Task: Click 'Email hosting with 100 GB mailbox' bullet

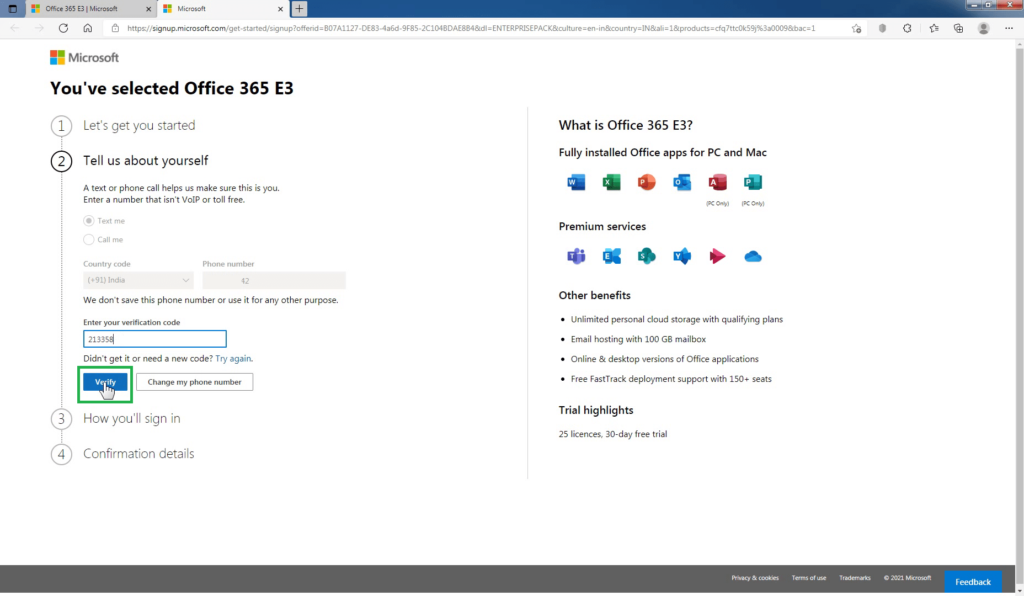Action: (638, 339)
